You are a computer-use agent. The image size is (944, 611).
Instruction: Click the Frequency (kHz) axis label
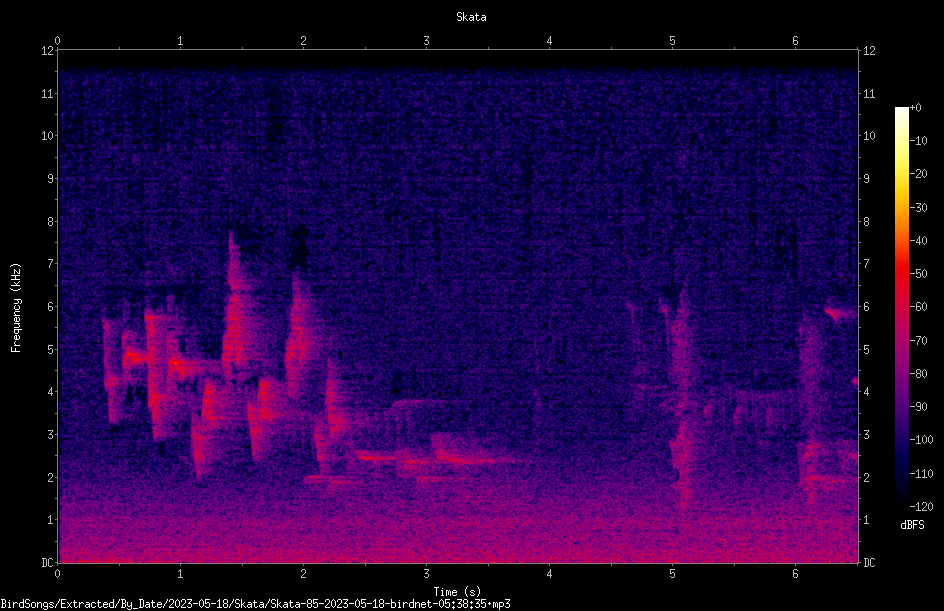(16, 308)
